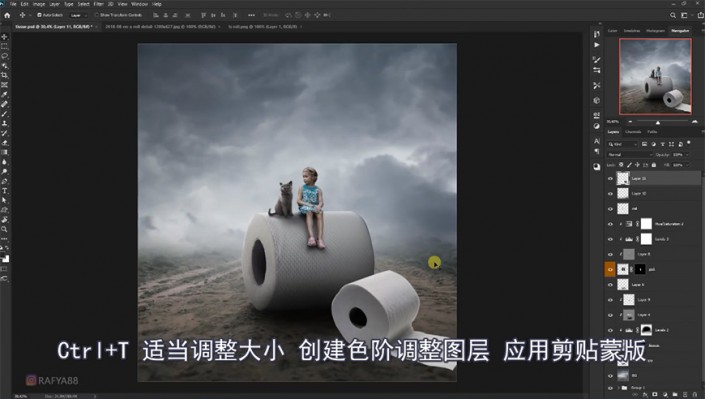
Task: Switch to the Histogram tab
Action: coord(655,31)
